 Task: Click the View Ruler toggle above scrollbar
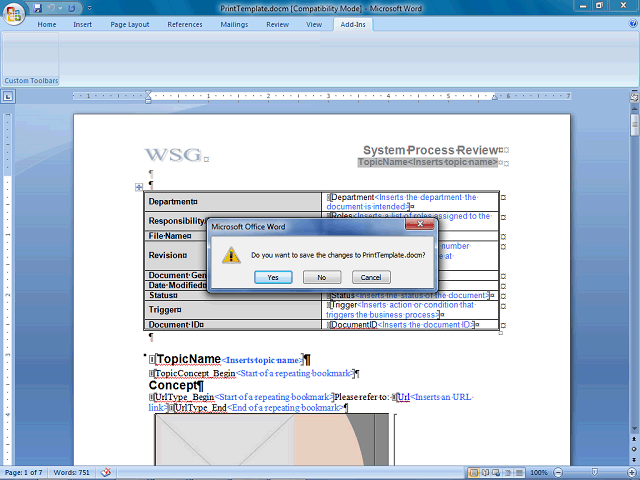[x=634, y=98]
